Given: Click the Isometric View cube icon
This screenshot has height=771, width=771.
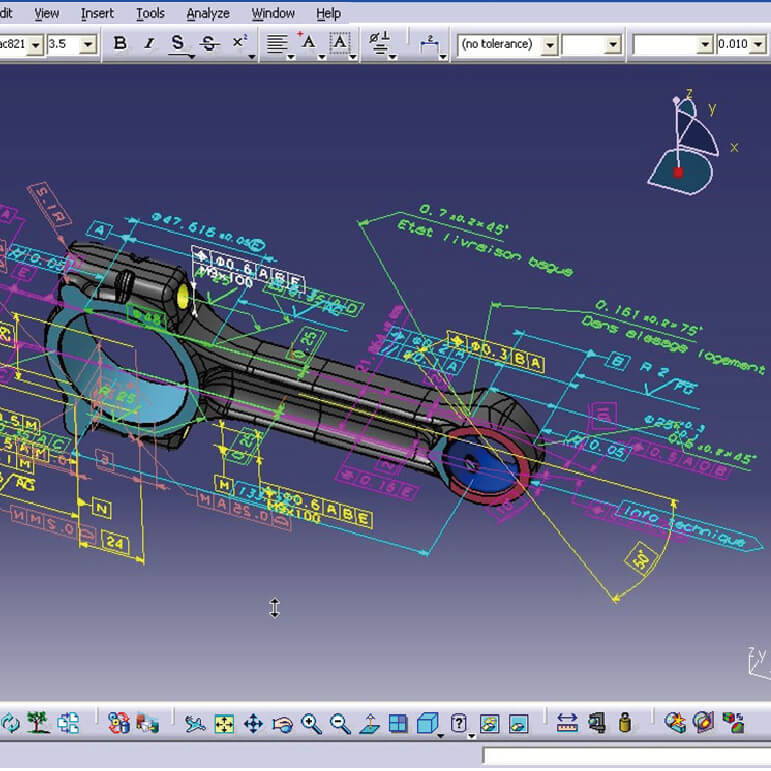Looking at the screenshot, I should tap(427, 723).
